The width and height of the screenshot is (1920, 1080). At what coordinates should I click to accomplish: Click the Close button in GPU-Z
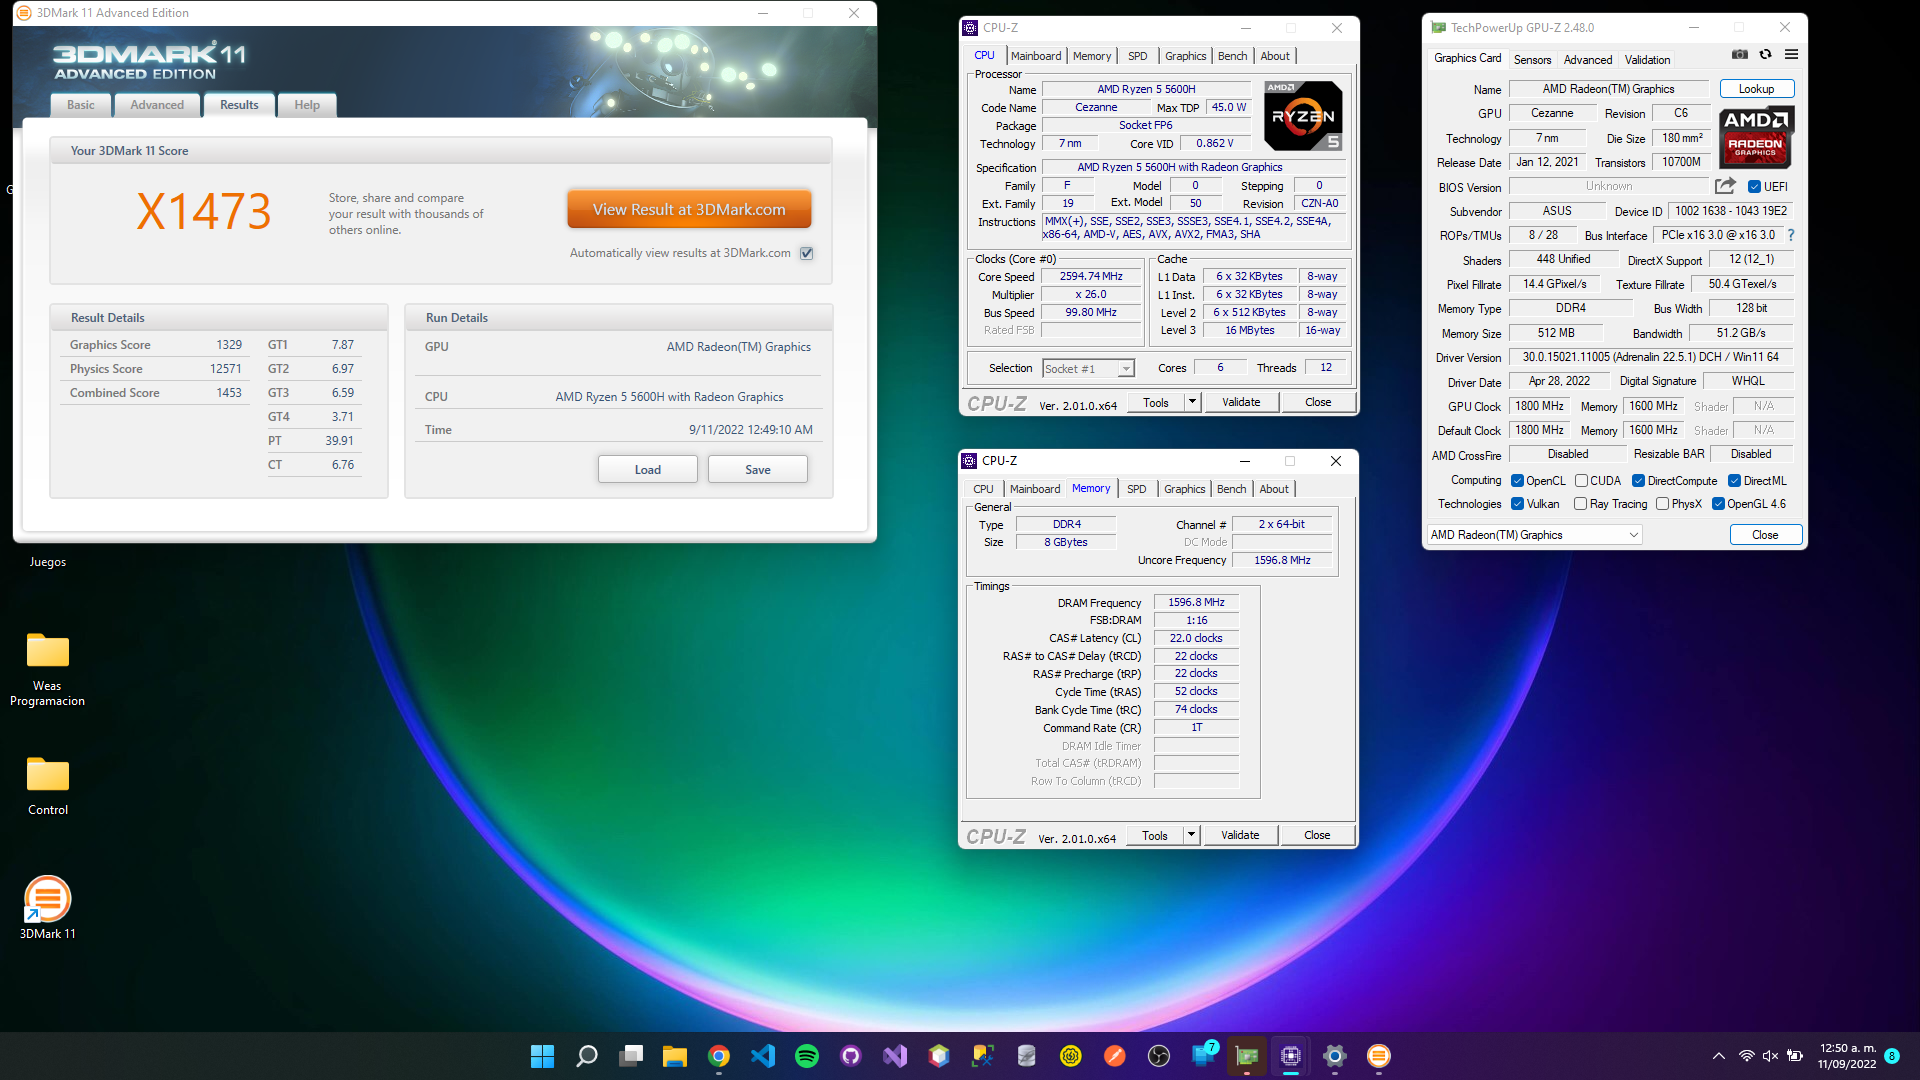pyautogui.click(x=1765, y=535)
